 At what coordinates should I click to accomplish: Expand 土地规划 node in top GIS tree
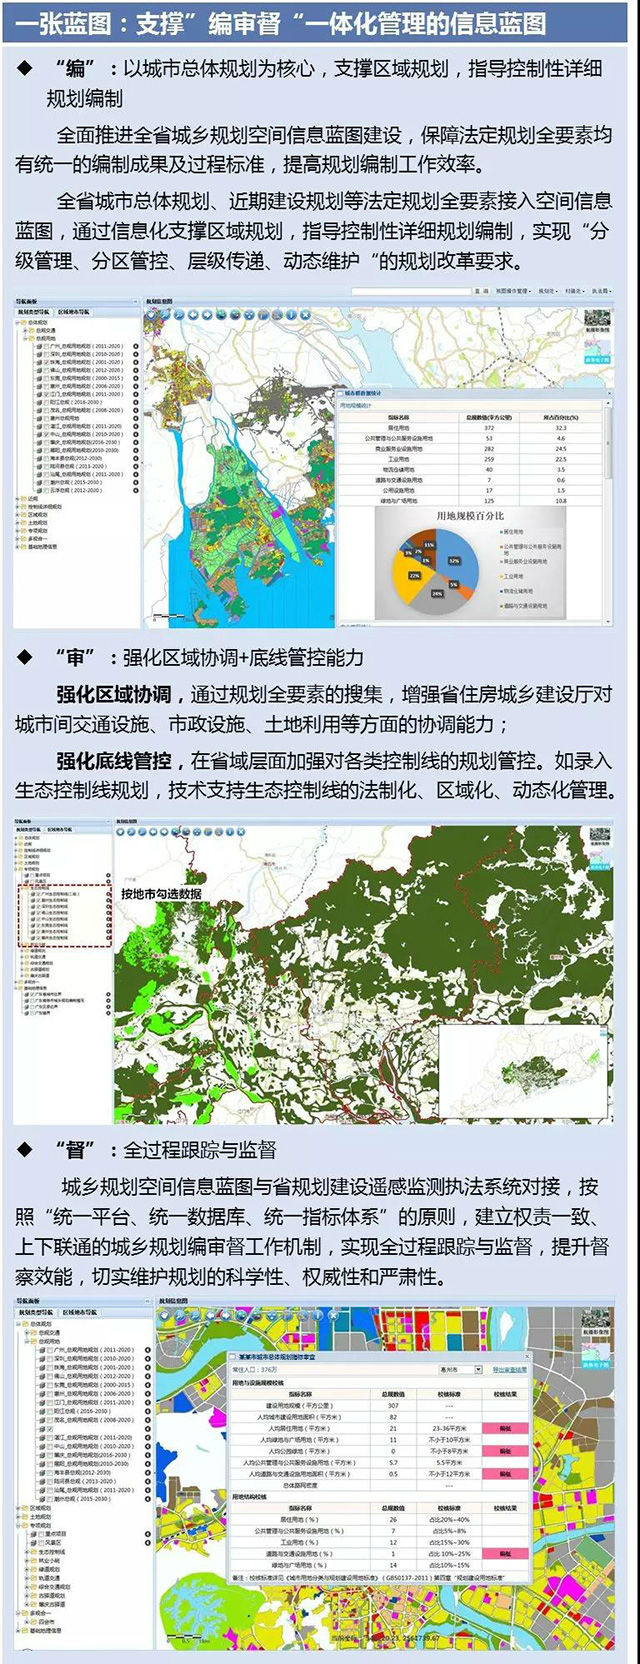click(17, 523)
